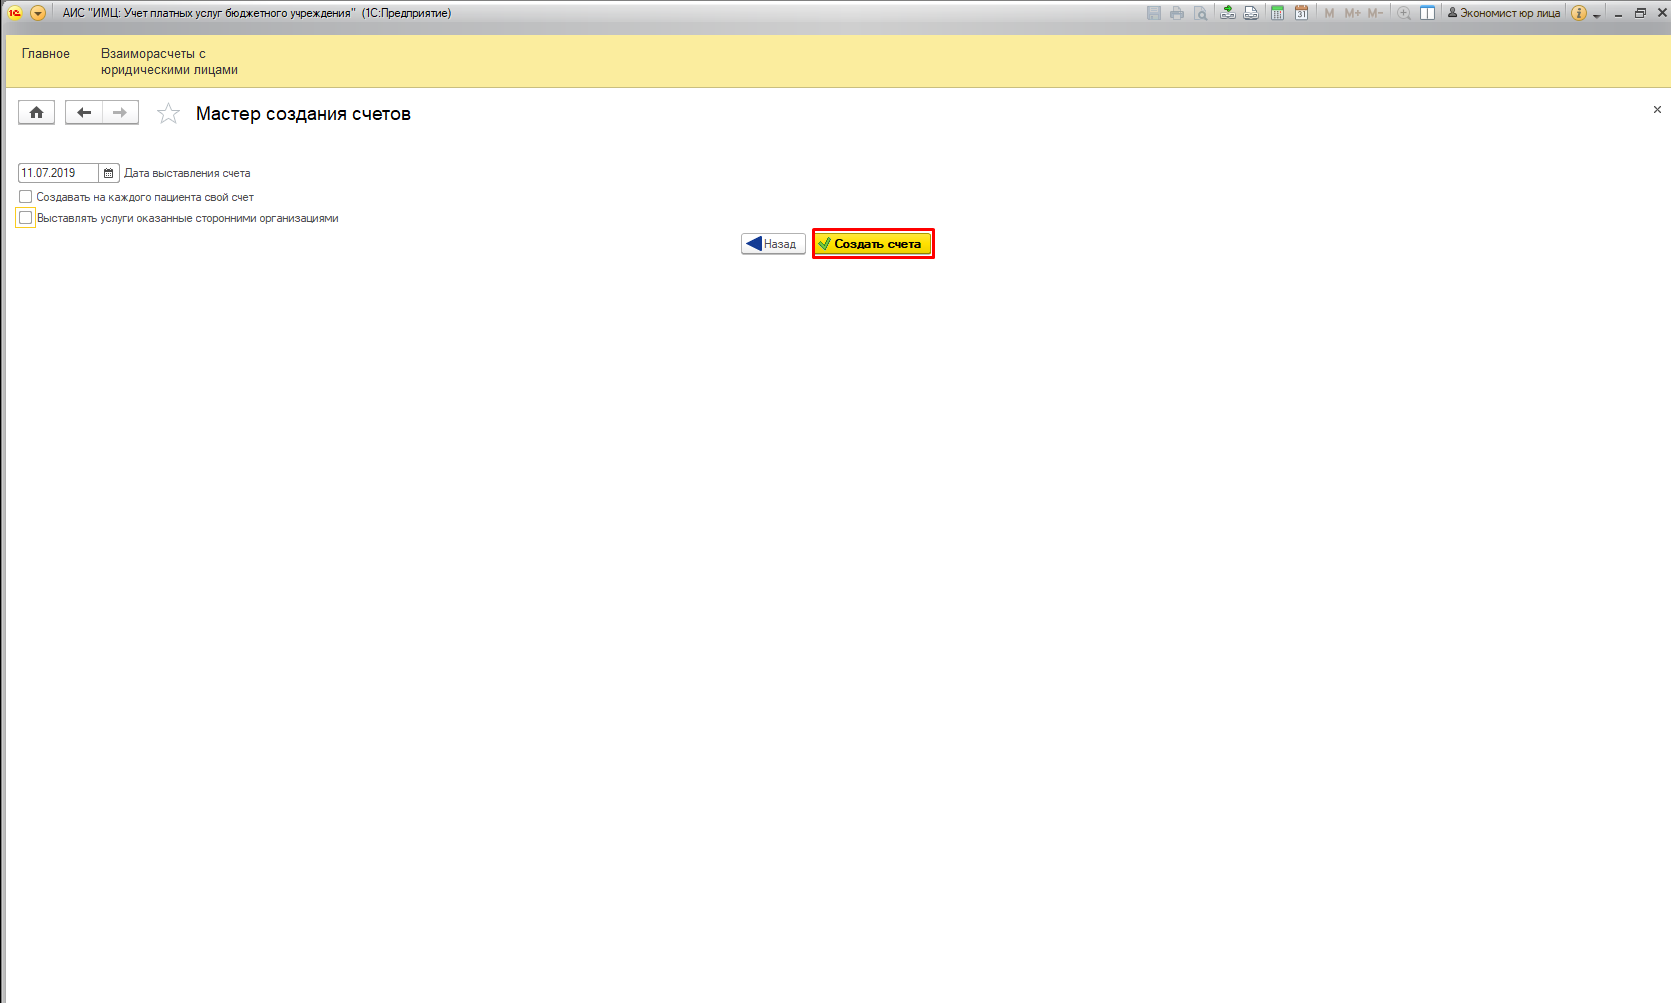The image size is (1671, 1003).
Task: Open the calendar icon in title toolbar
Action: tap(1301, 13)
